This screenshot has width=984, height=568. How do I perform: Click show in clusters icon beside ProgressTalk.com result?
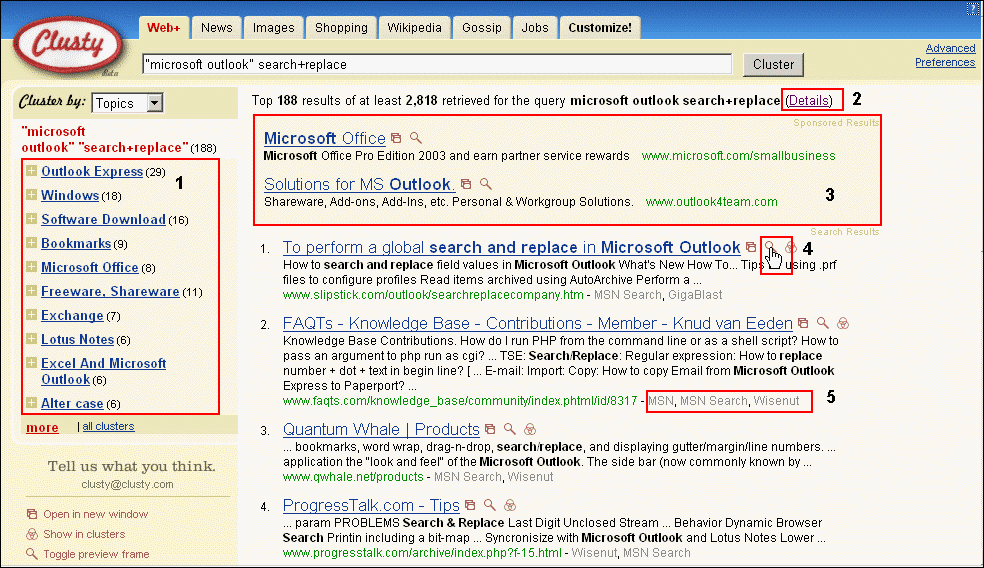point(510,506)
